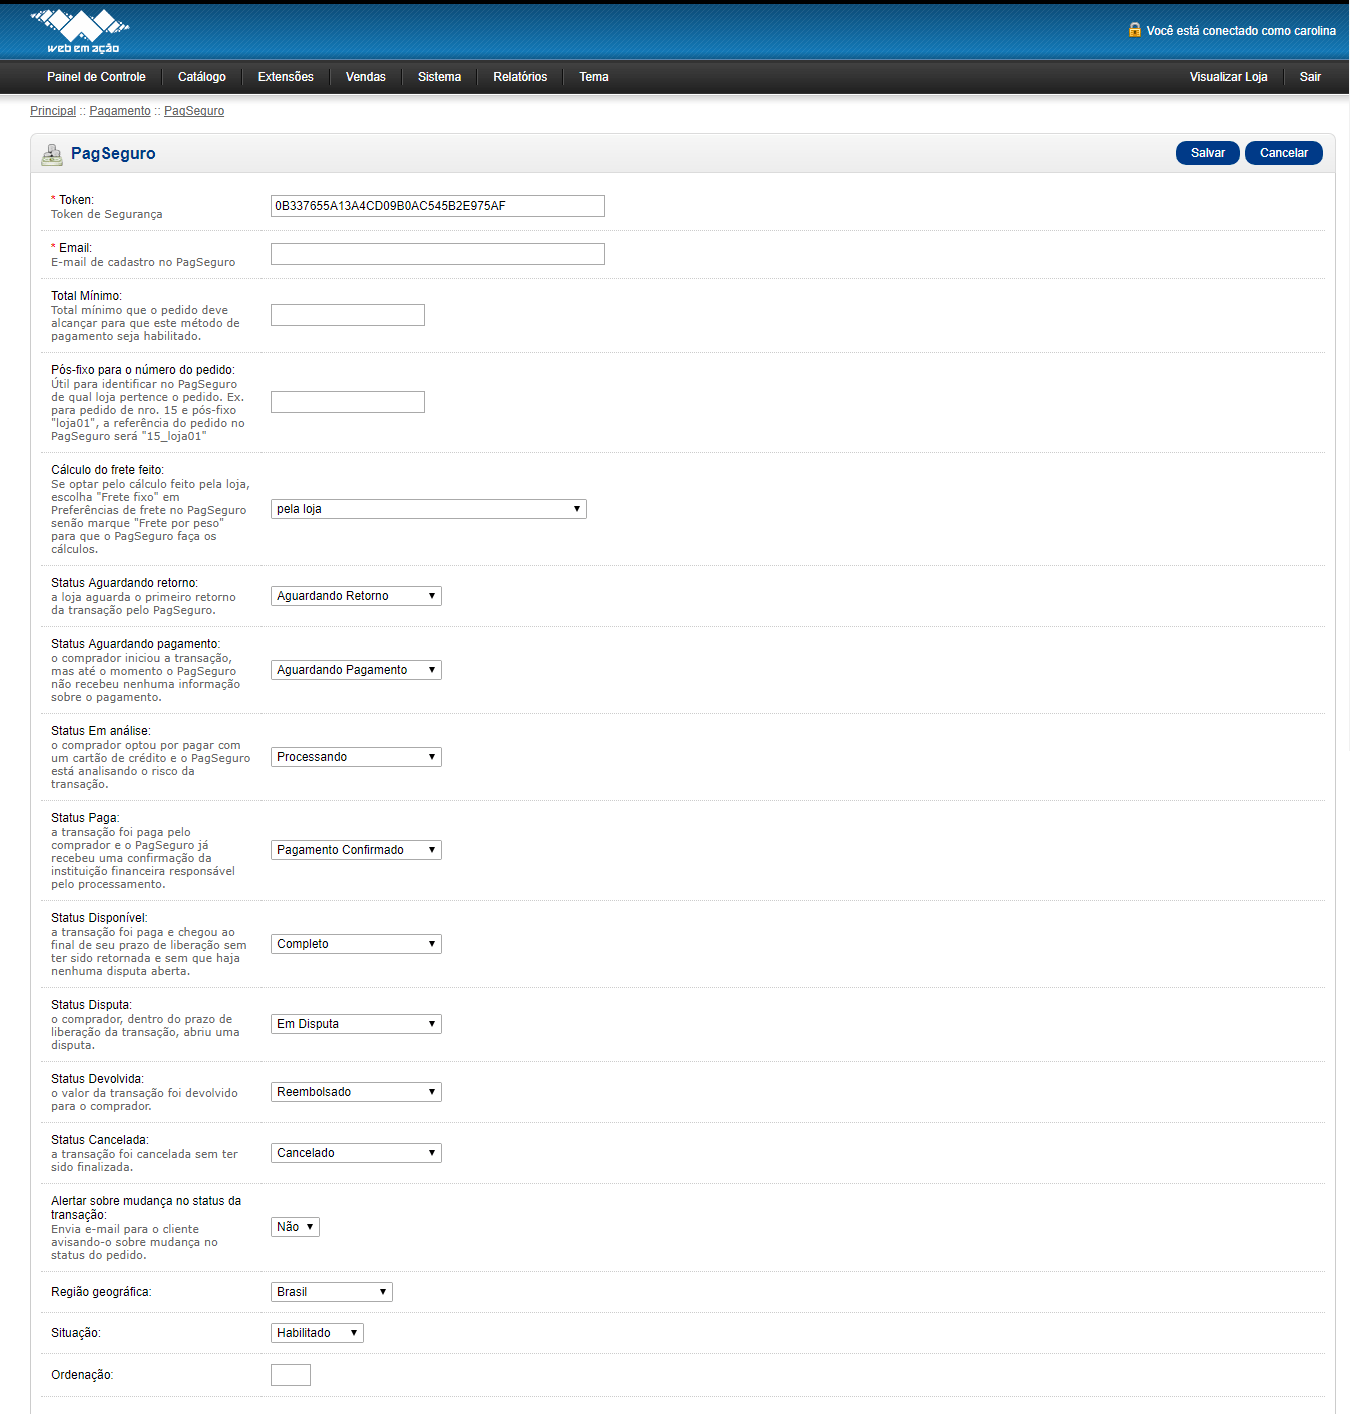Screen dimensions: 1350x1414
Task: Open the Status Cancelada dropdown
Action: coord(356,1153)
